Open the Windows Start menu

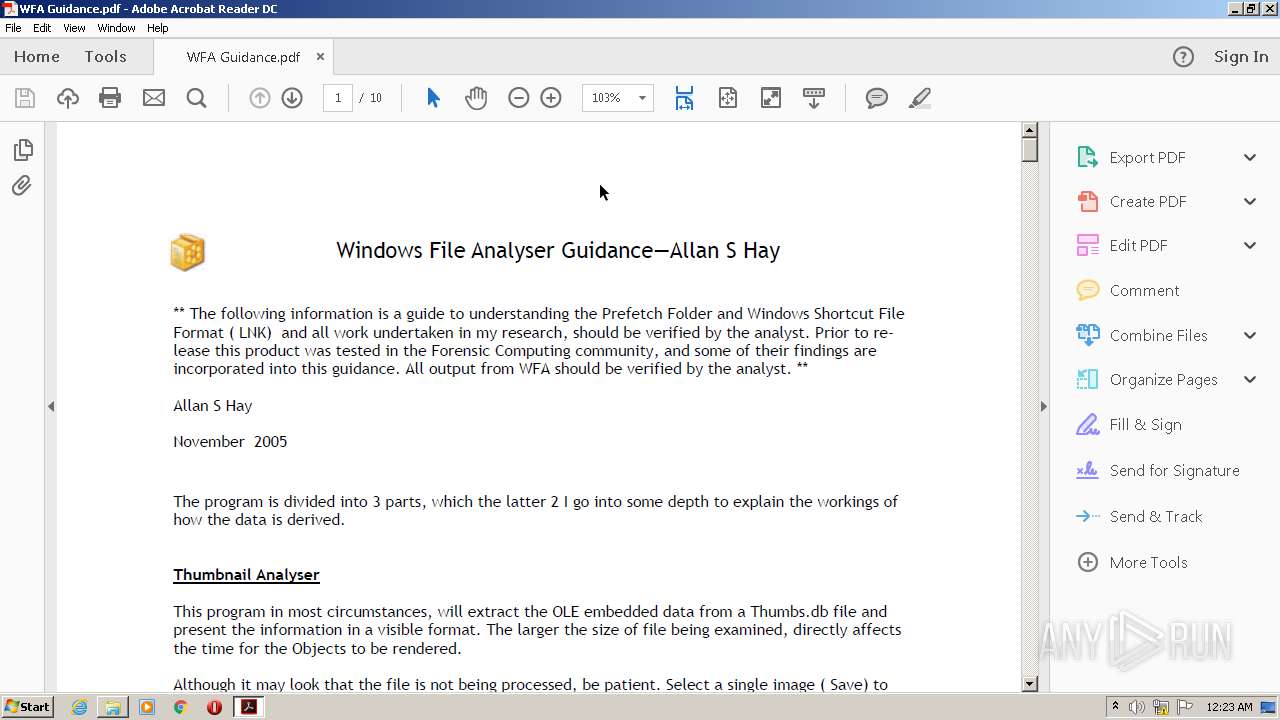(27, 707)
